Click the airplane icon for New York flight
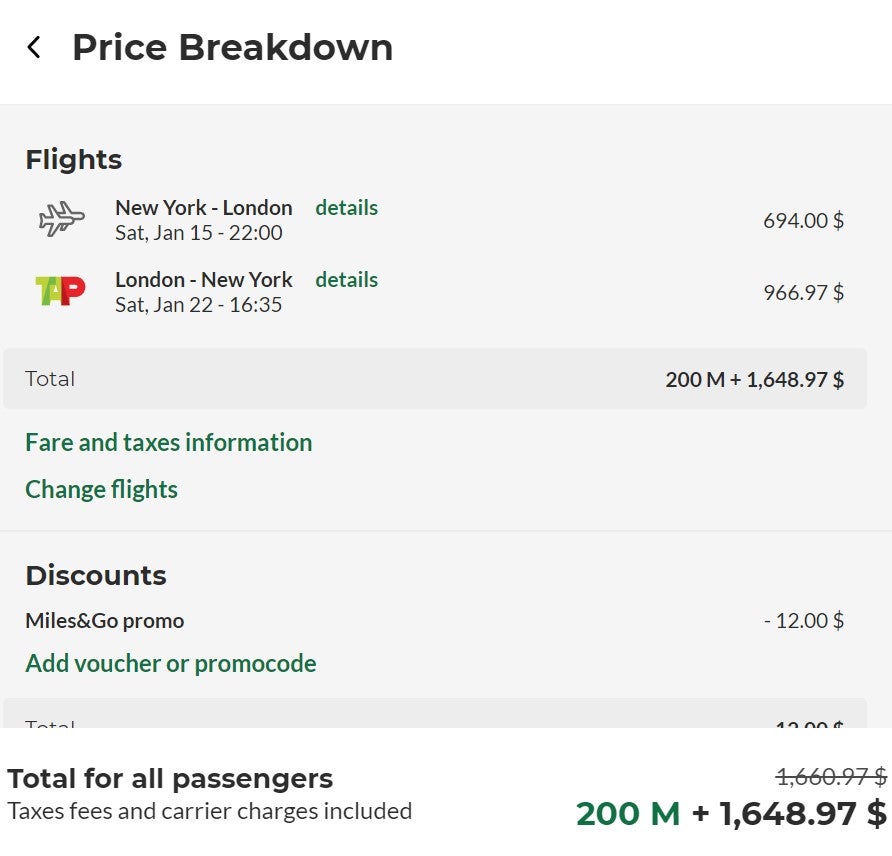Viewport: 892px width, 856px height. tap(61, 219)
